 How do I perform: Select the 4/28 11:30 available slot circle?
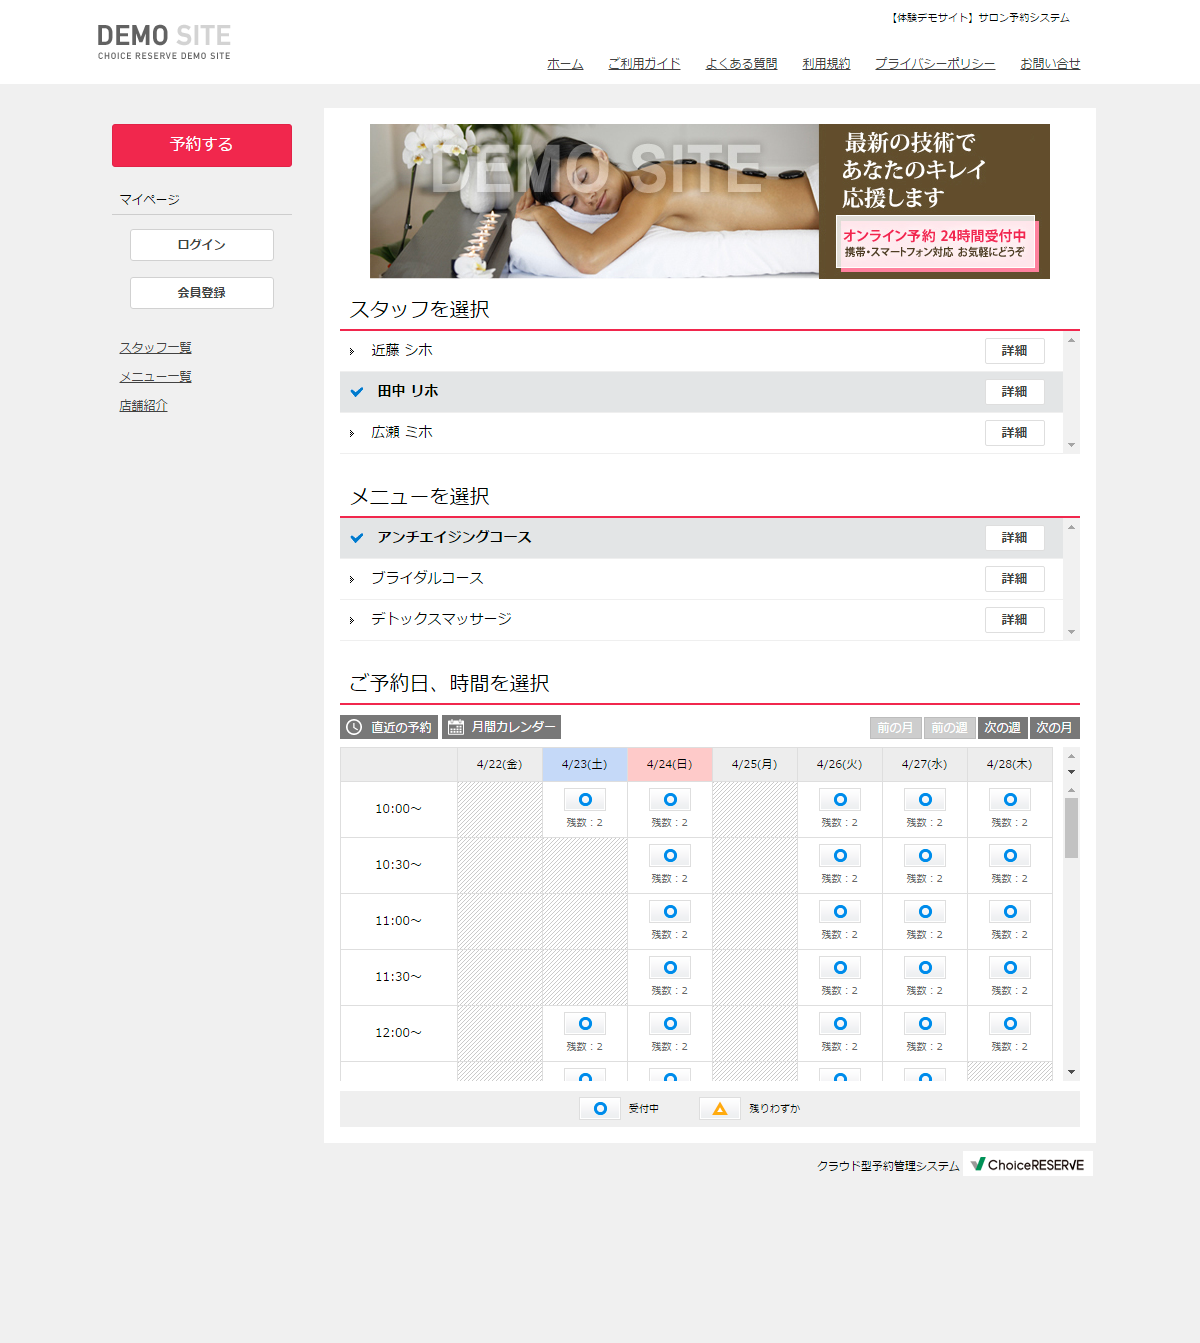pyautogui.click(x=1010, y=968)
